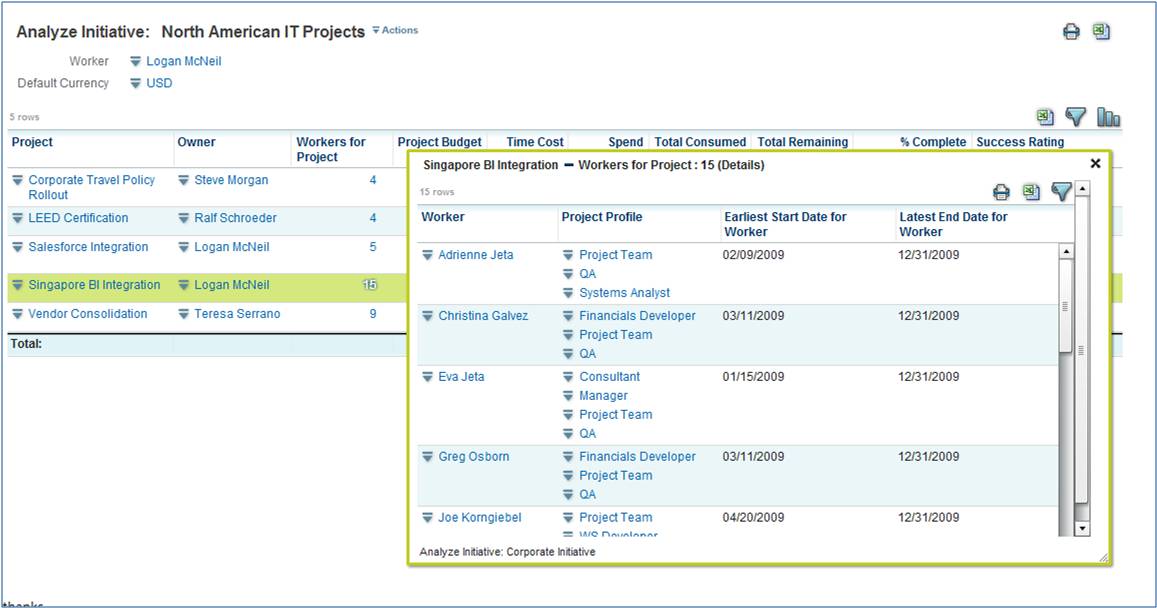Export the 5-row project table to Excel
The image size is (1157, 608).
pos(1044,117)
